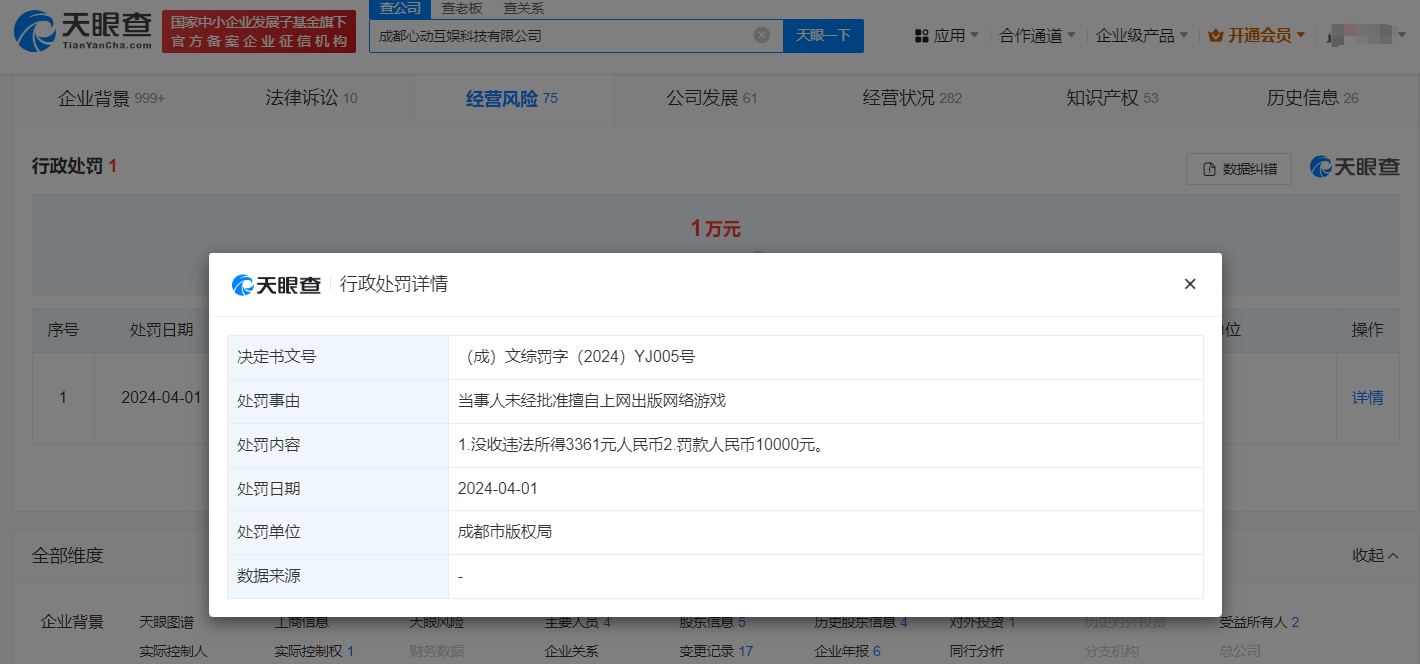Click the dialog's 处罚日期 2024-04-01 value
Image resolution: width=1420 pixels, height=664 pixels.
[x=498, y=488]
